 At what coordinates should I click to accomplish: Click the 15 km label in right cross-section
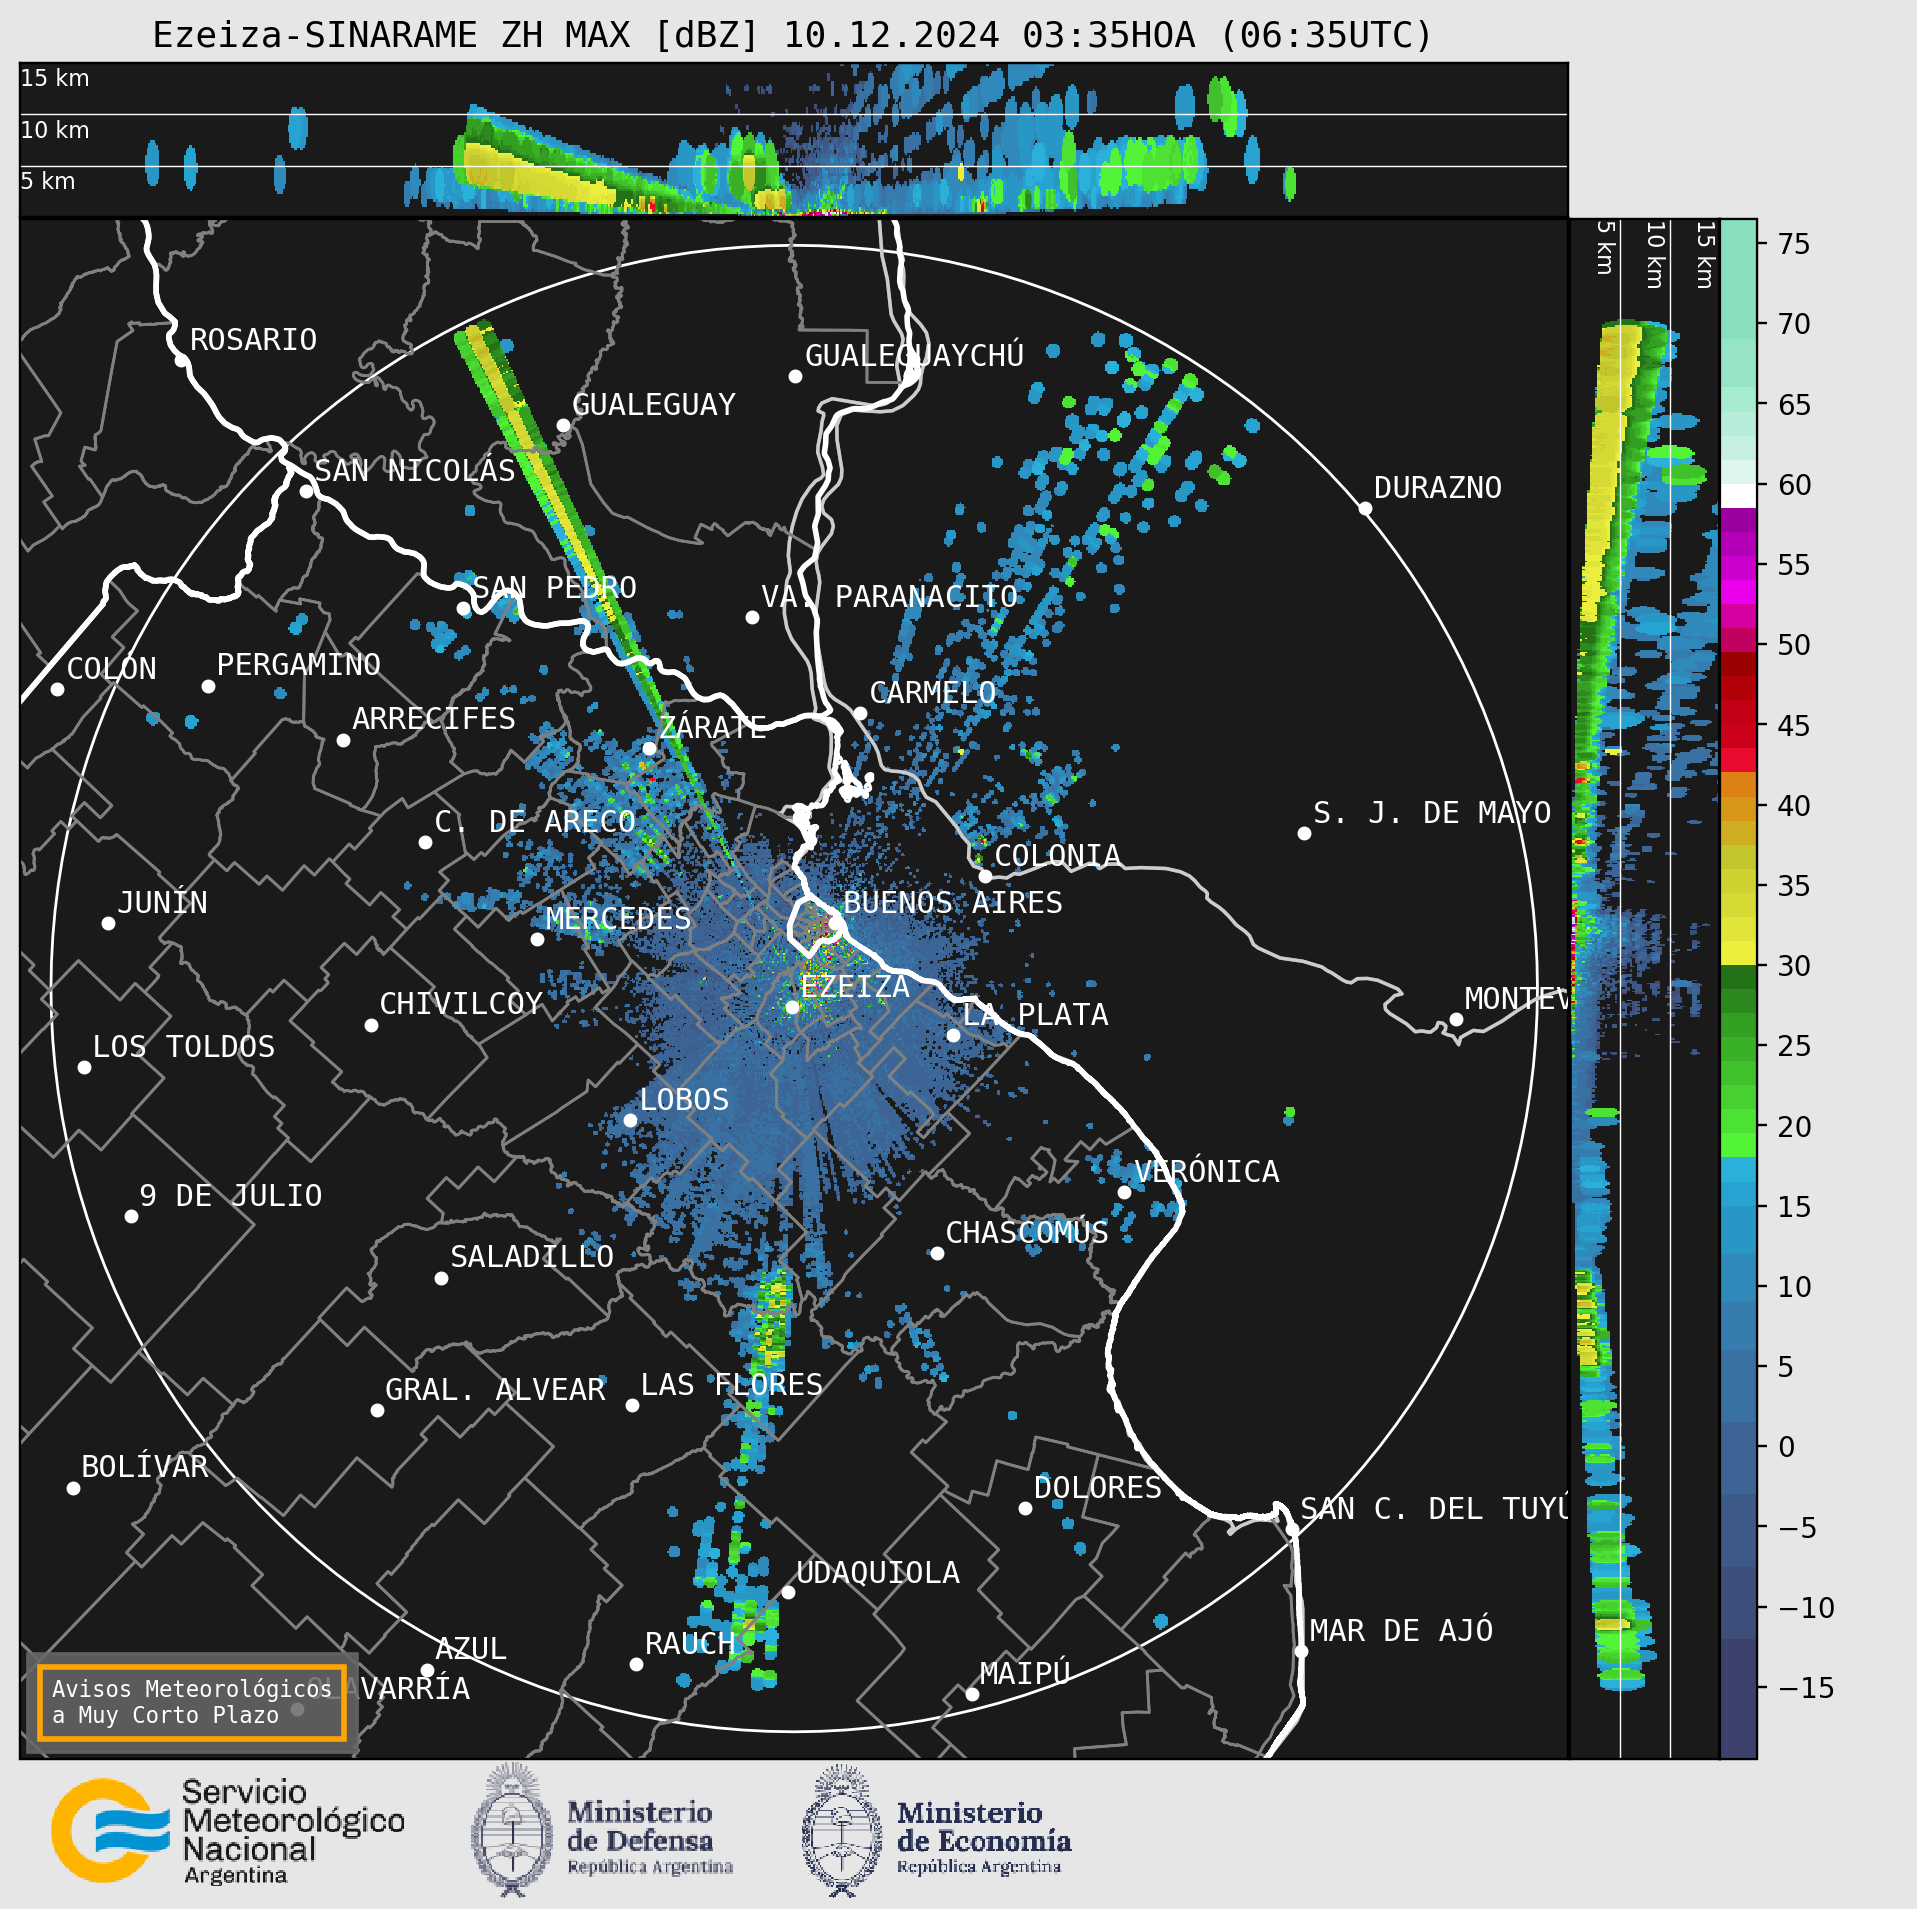(1706, 256)
